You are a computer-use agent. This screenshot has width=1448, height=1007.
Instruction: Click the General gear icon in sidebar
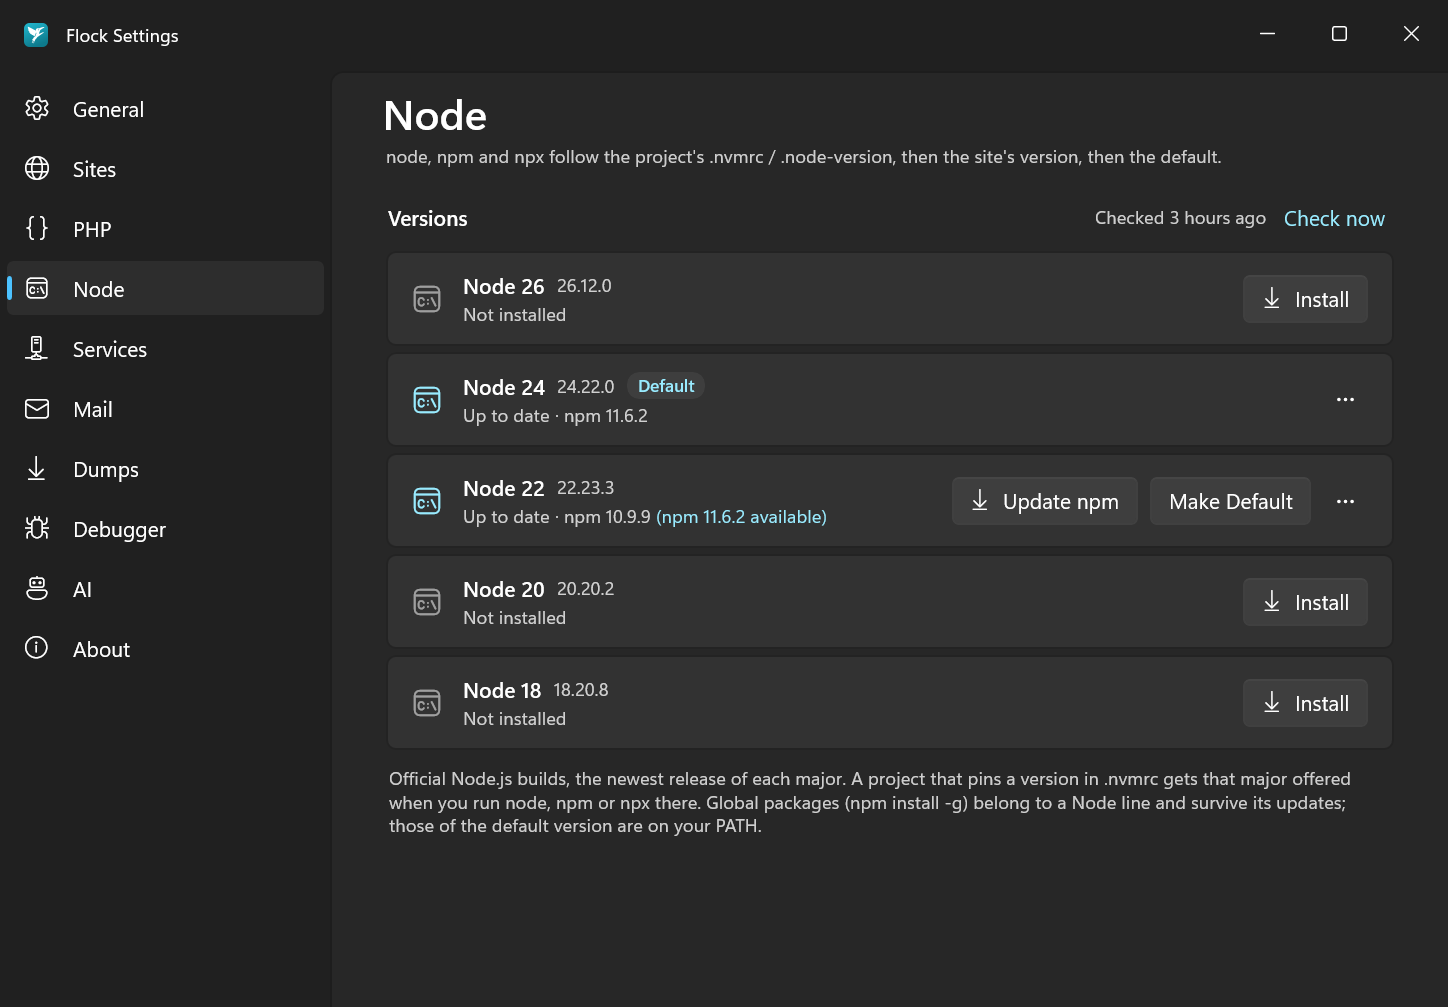37,108
